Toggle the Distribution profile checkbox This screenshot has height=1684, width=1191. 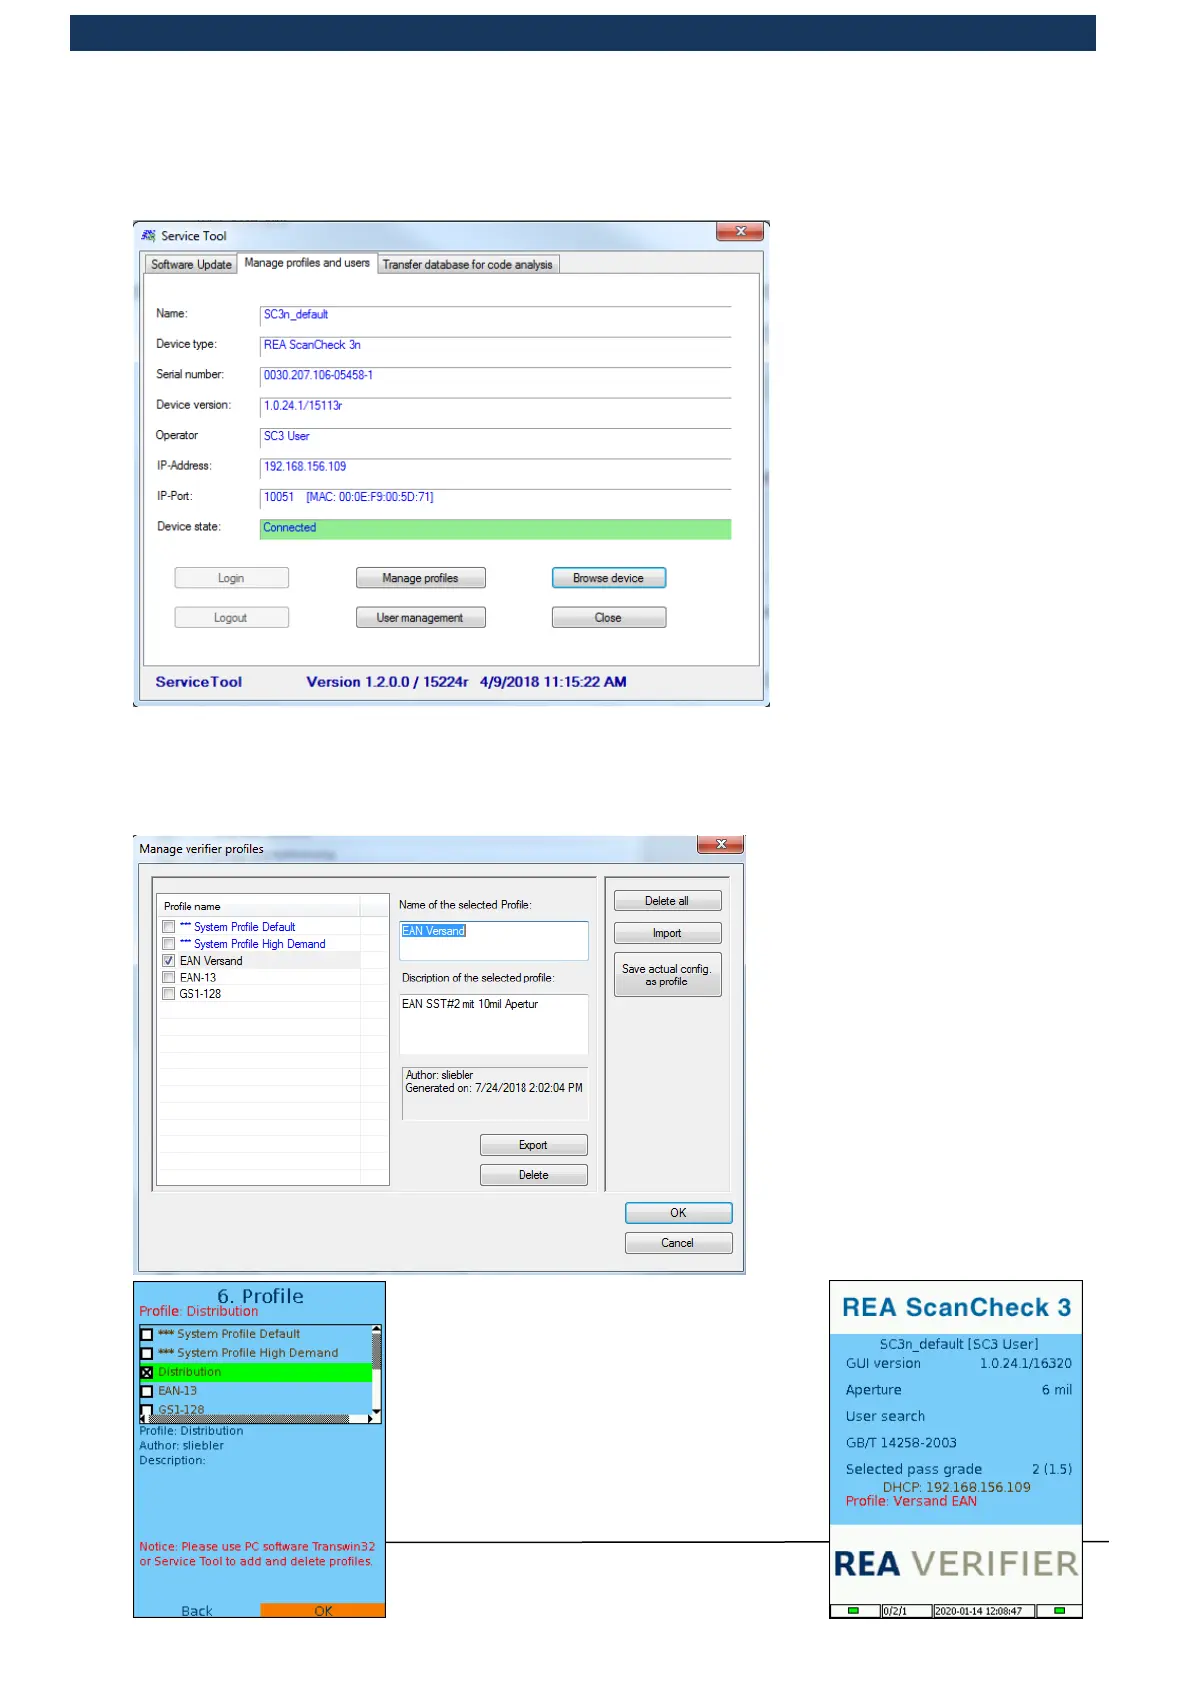tap(147, 1372)
